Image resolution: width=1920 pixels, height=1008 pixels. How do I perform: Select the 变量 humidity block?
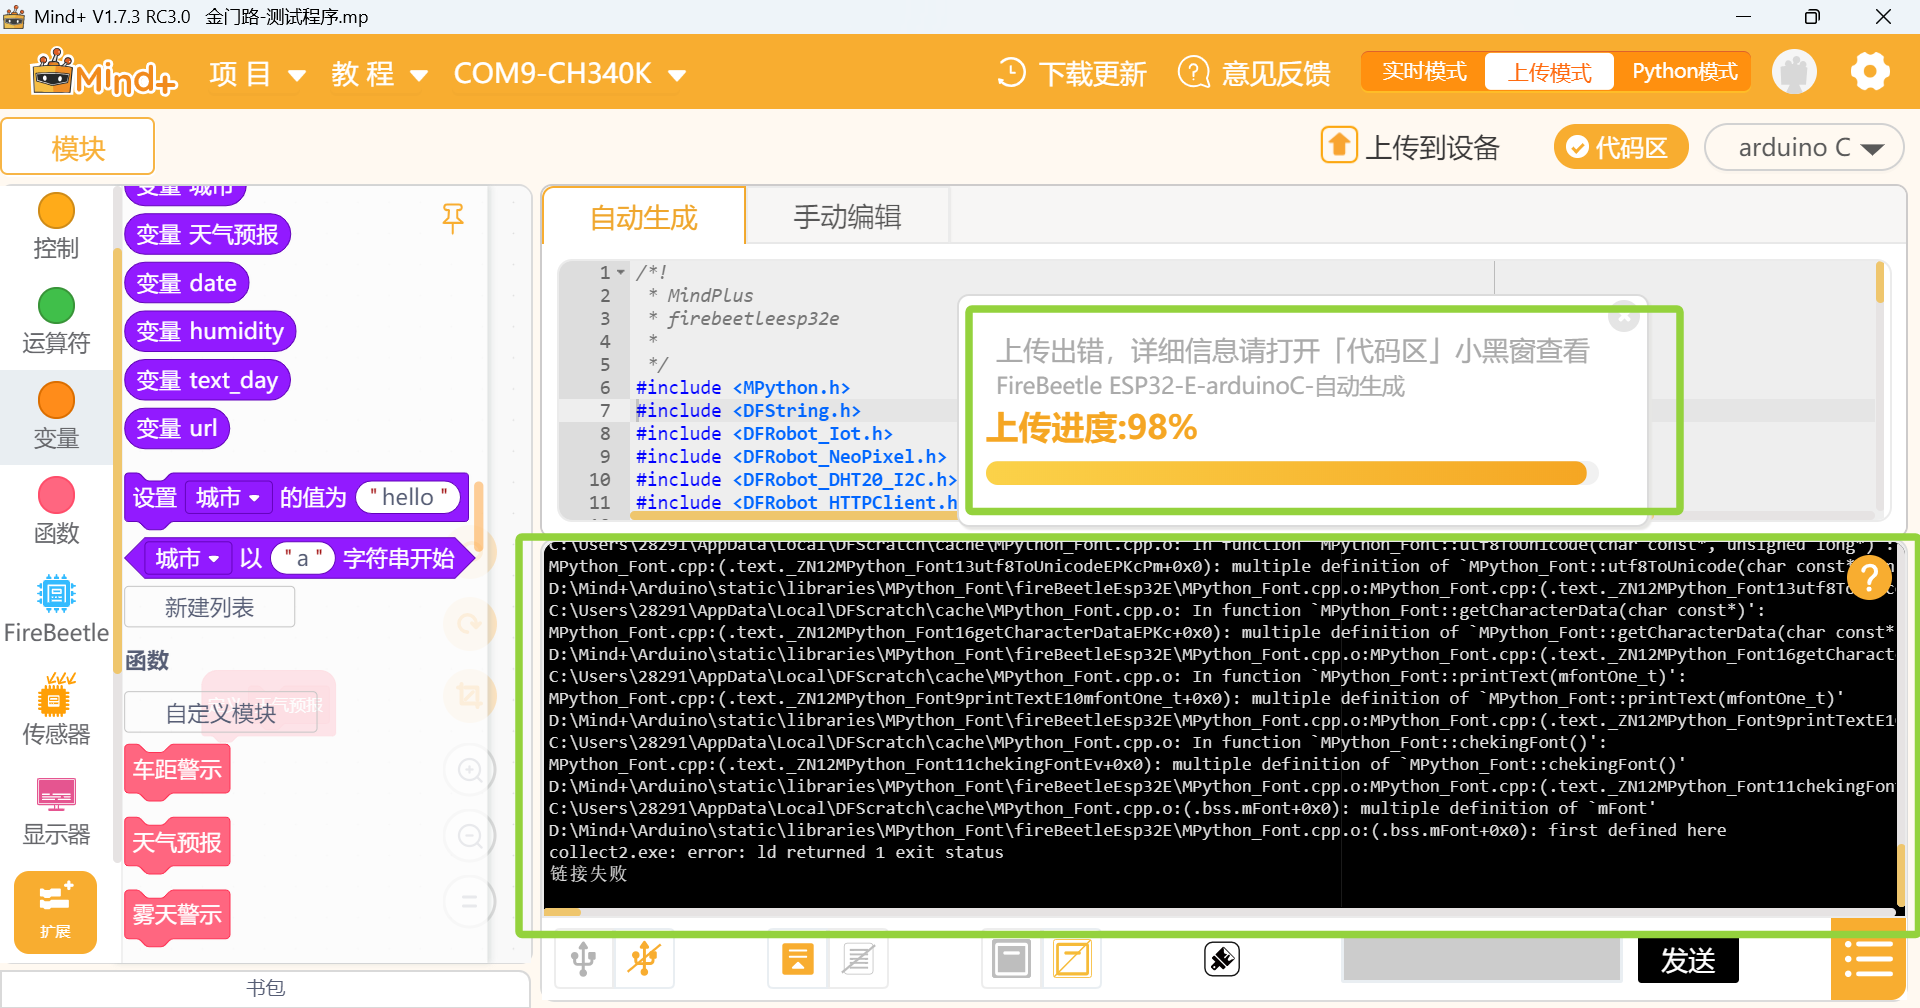point(210,331)
